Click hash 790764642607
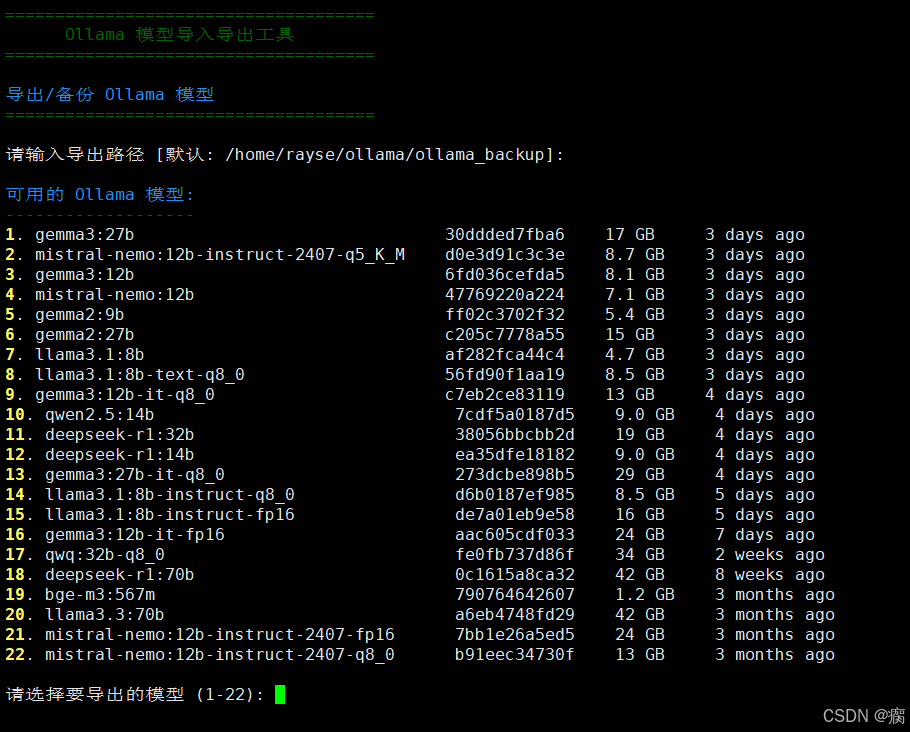 [x=515, y=595]
